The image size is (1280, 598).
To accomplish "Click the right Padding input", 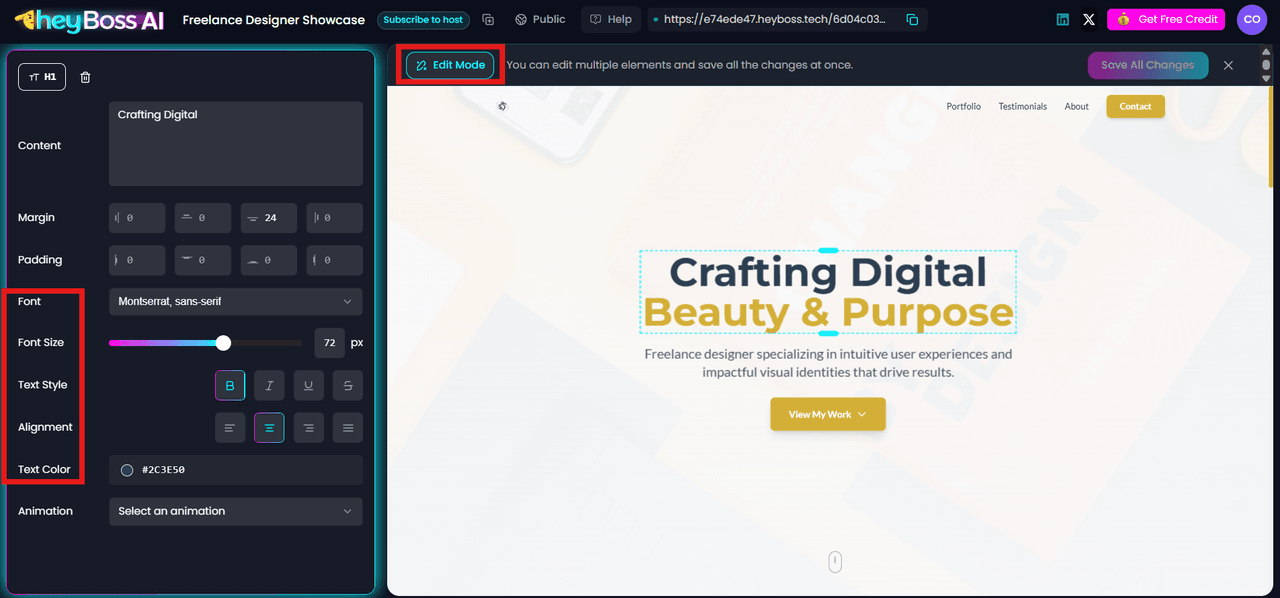I will [x=335, y=260].
